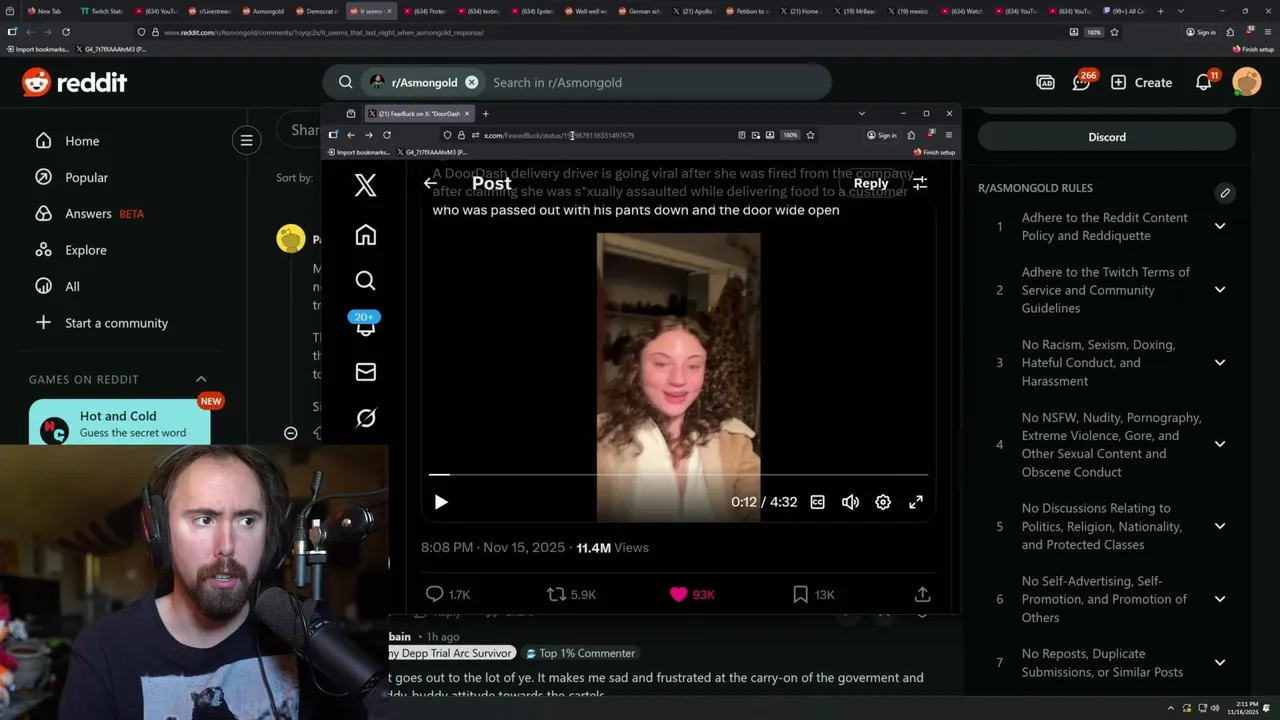The image size is (1280, 720).
Task: Collapse the Games on Reddit section
Action: tap(201, 379)
